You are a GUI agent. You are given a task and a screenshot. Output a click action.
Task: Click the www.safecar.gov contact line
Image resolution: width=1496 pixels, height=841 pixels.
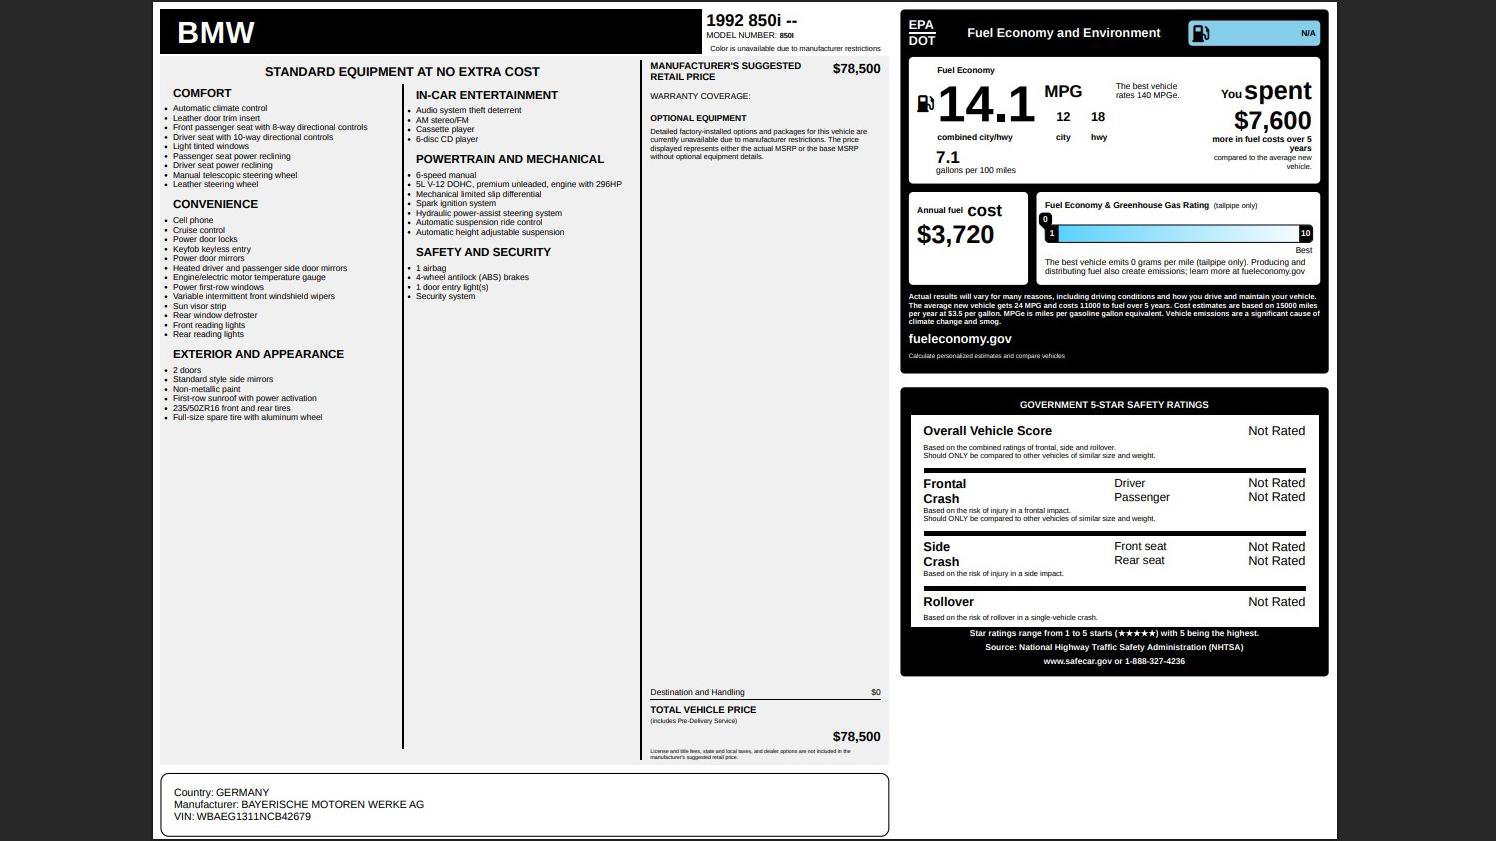[1113, 661]
